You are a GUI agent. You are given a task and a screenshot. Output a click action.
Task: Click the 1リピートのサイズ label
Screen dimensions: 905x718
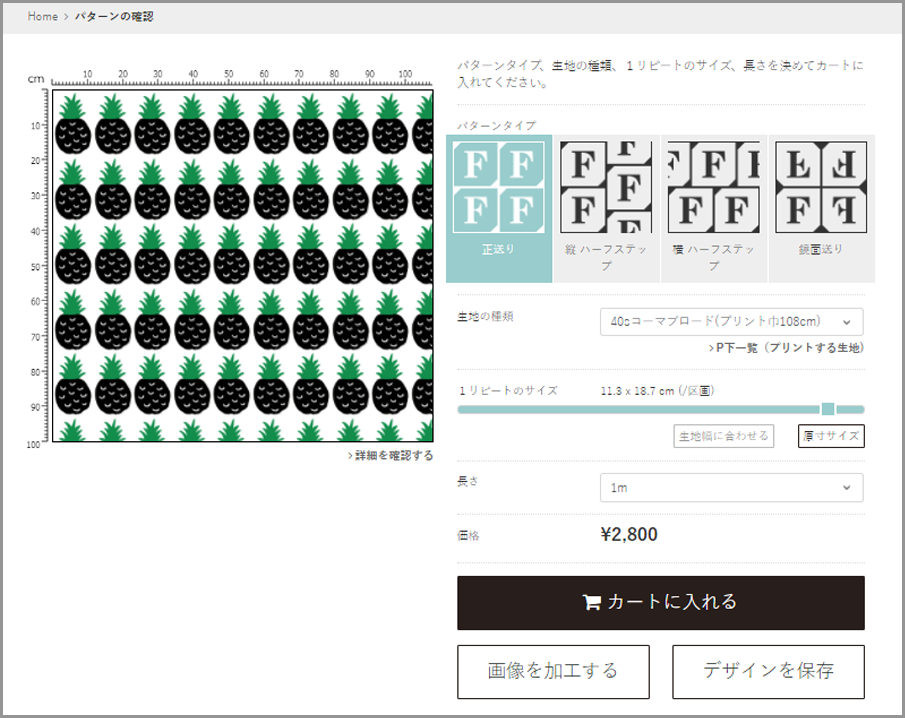[508, 391]
